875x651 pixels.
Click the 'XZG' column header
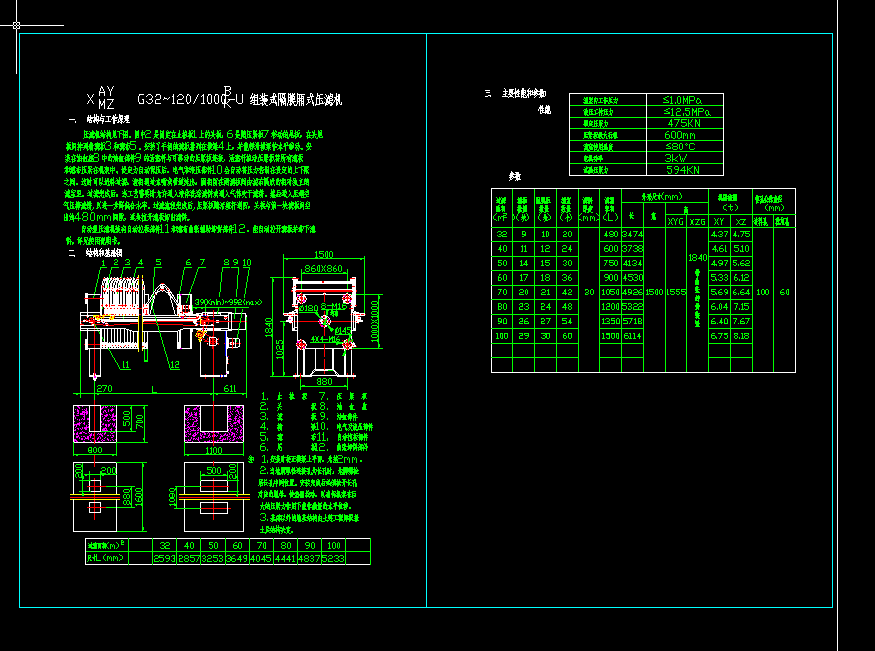(x=698, y=222)
